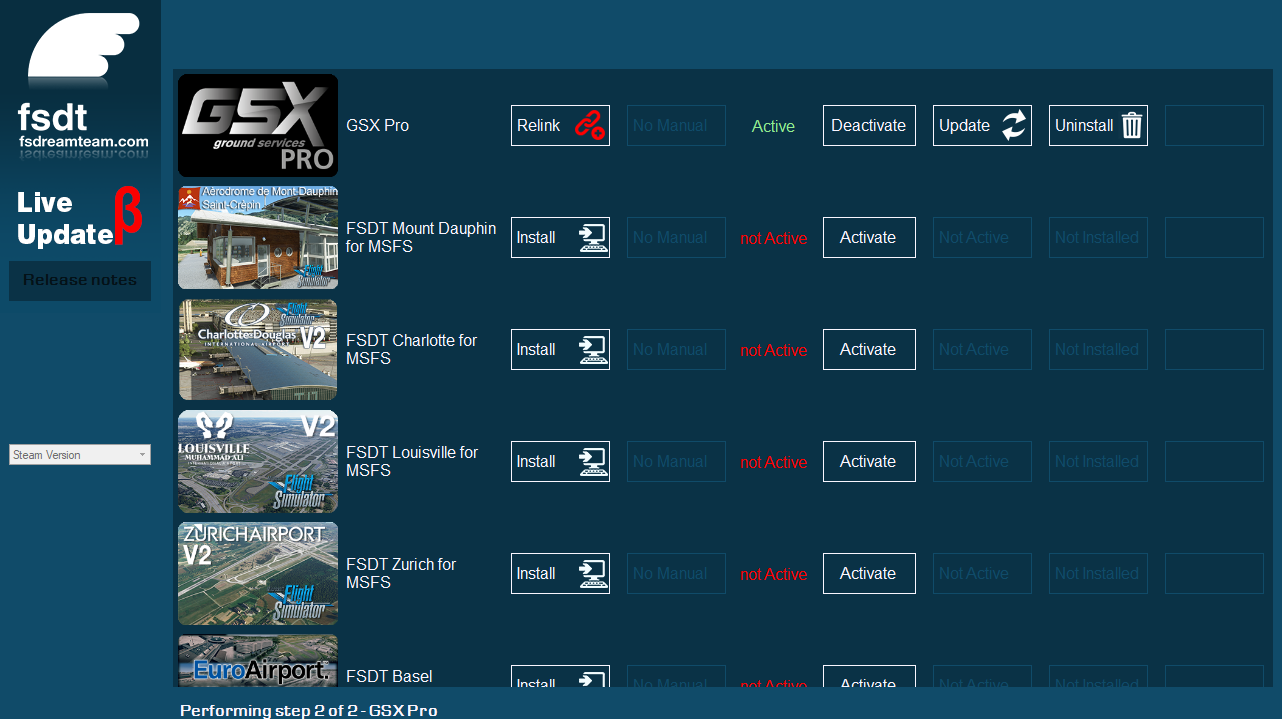Click the empty last box in GSX Pro row

click(1214, 126)
